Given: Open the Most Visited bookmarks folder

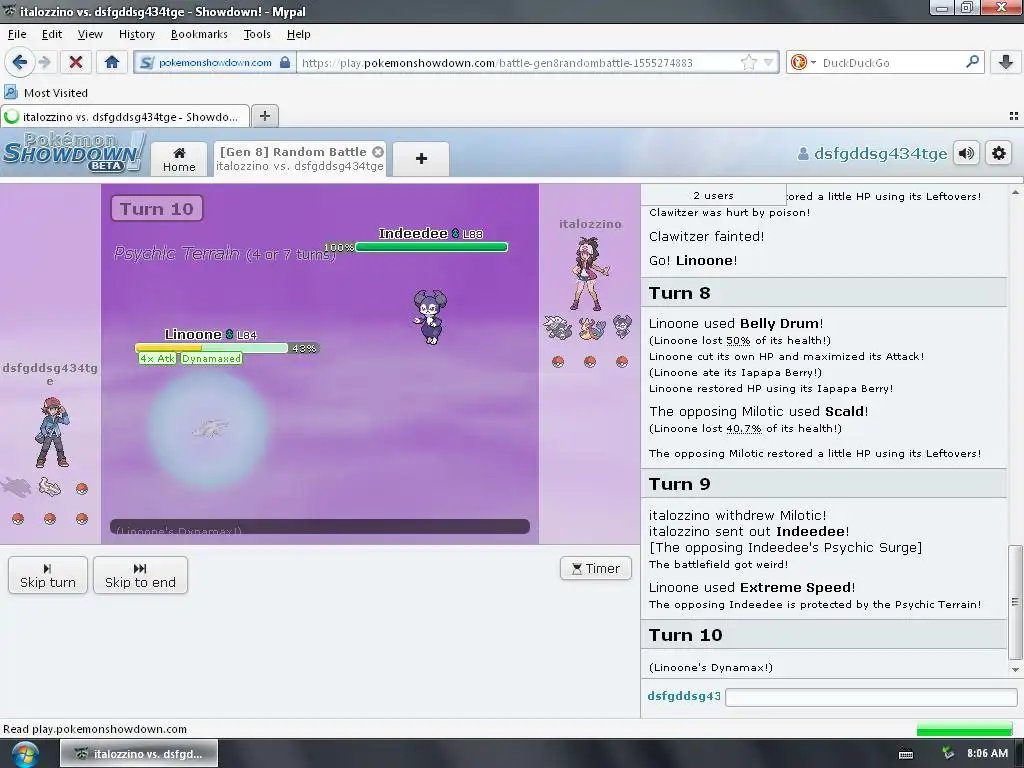Looking at the screenshot, I should click(46, 93).
